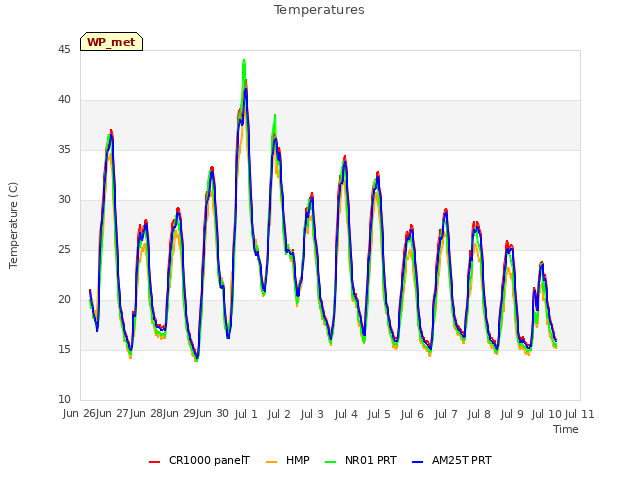Screen dimensions: 640x480
Task: Click the Jul 4 x-axis tick label
Action: 346,414
